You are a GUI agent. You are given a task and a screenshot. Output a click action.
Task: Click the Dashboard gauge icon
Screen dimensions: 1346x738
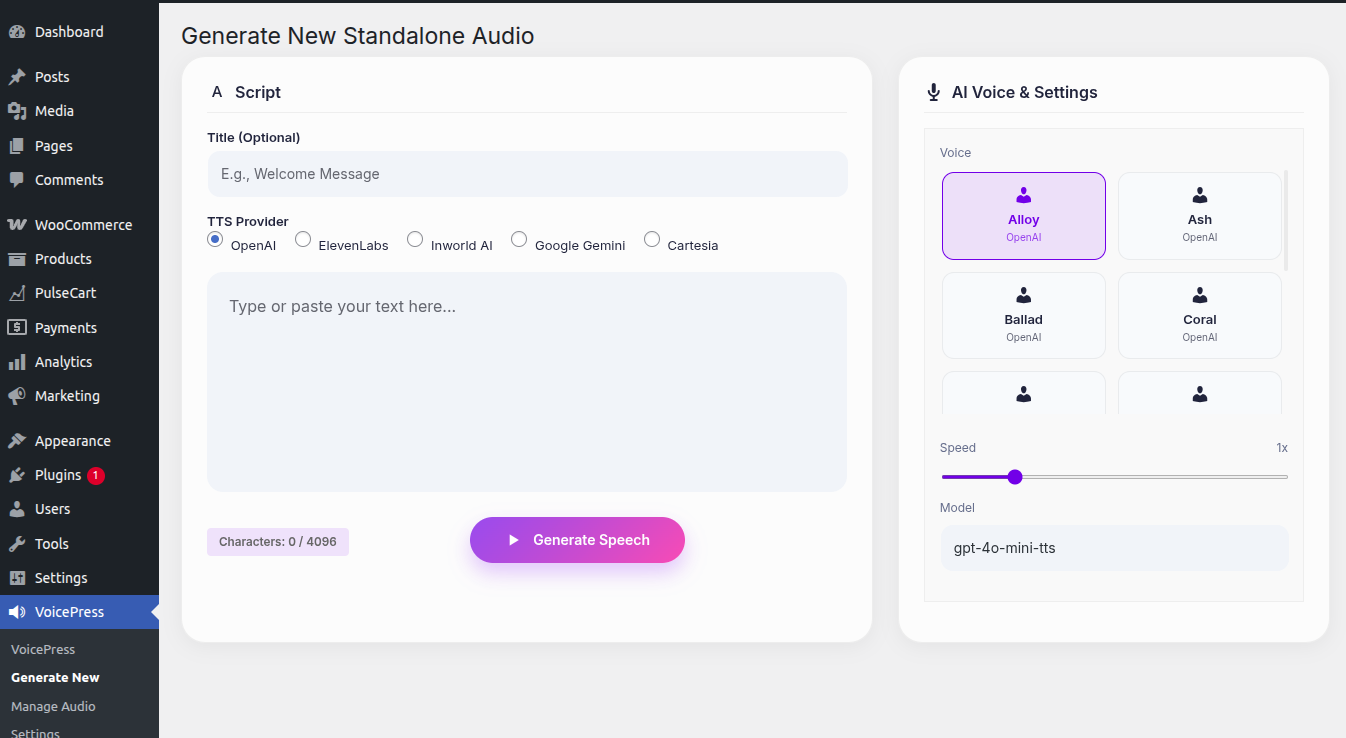pos(17,32)
